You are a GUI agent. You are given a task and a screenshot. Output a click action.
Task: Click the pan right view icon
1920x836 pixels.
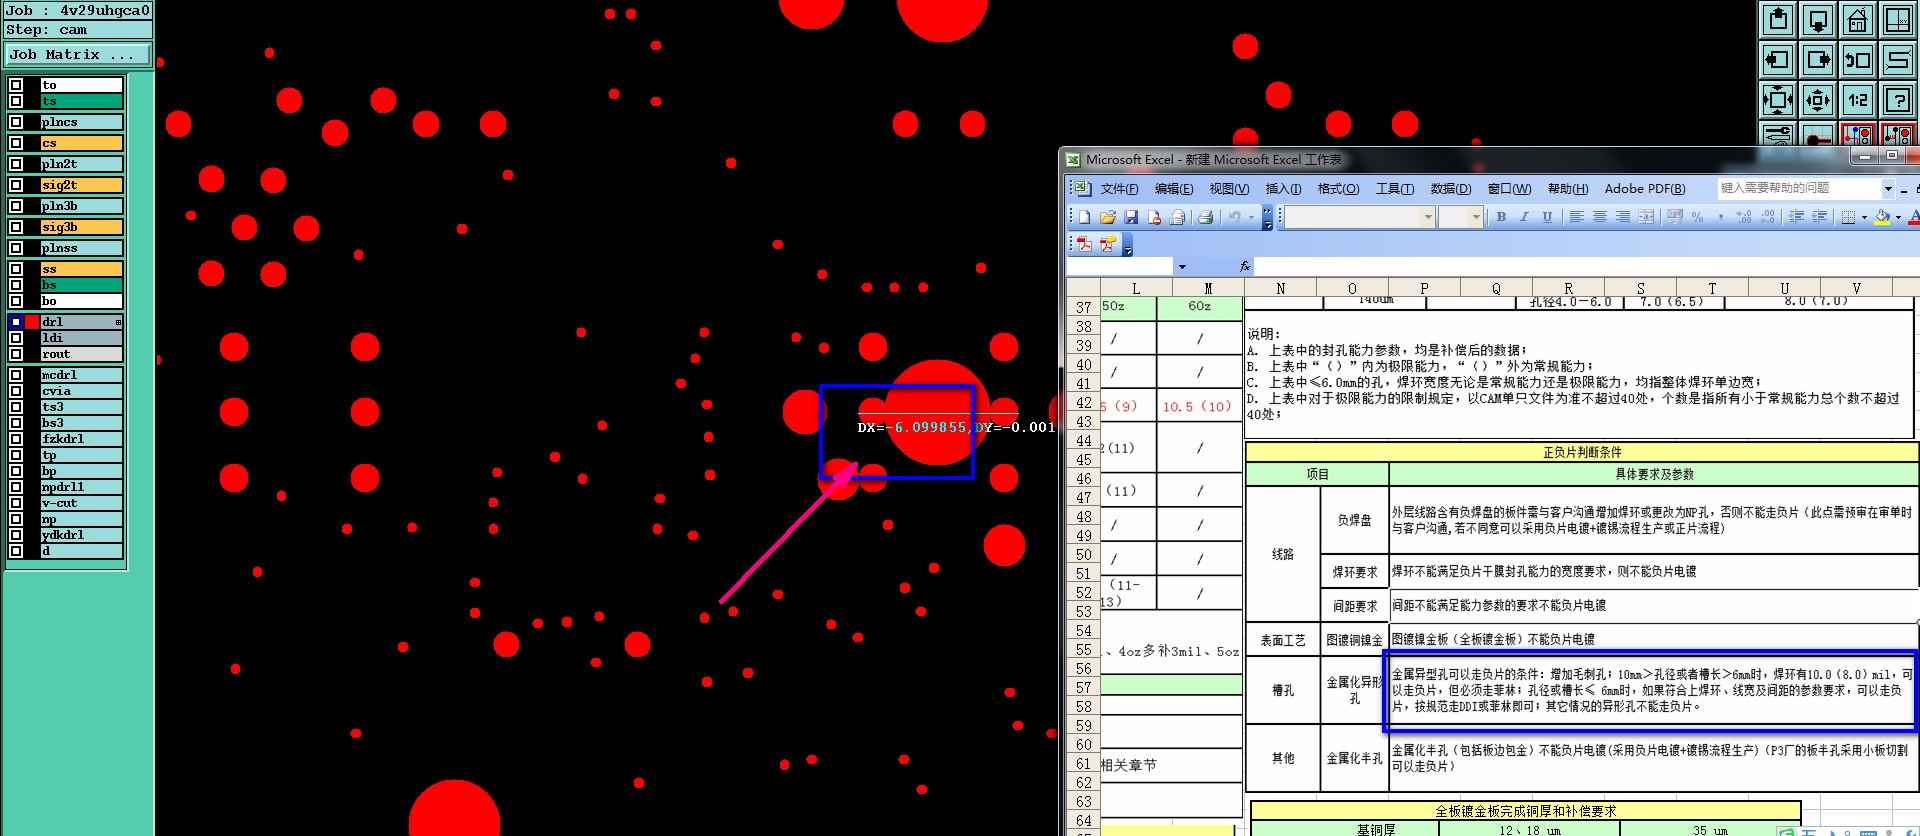[1818, 59]
